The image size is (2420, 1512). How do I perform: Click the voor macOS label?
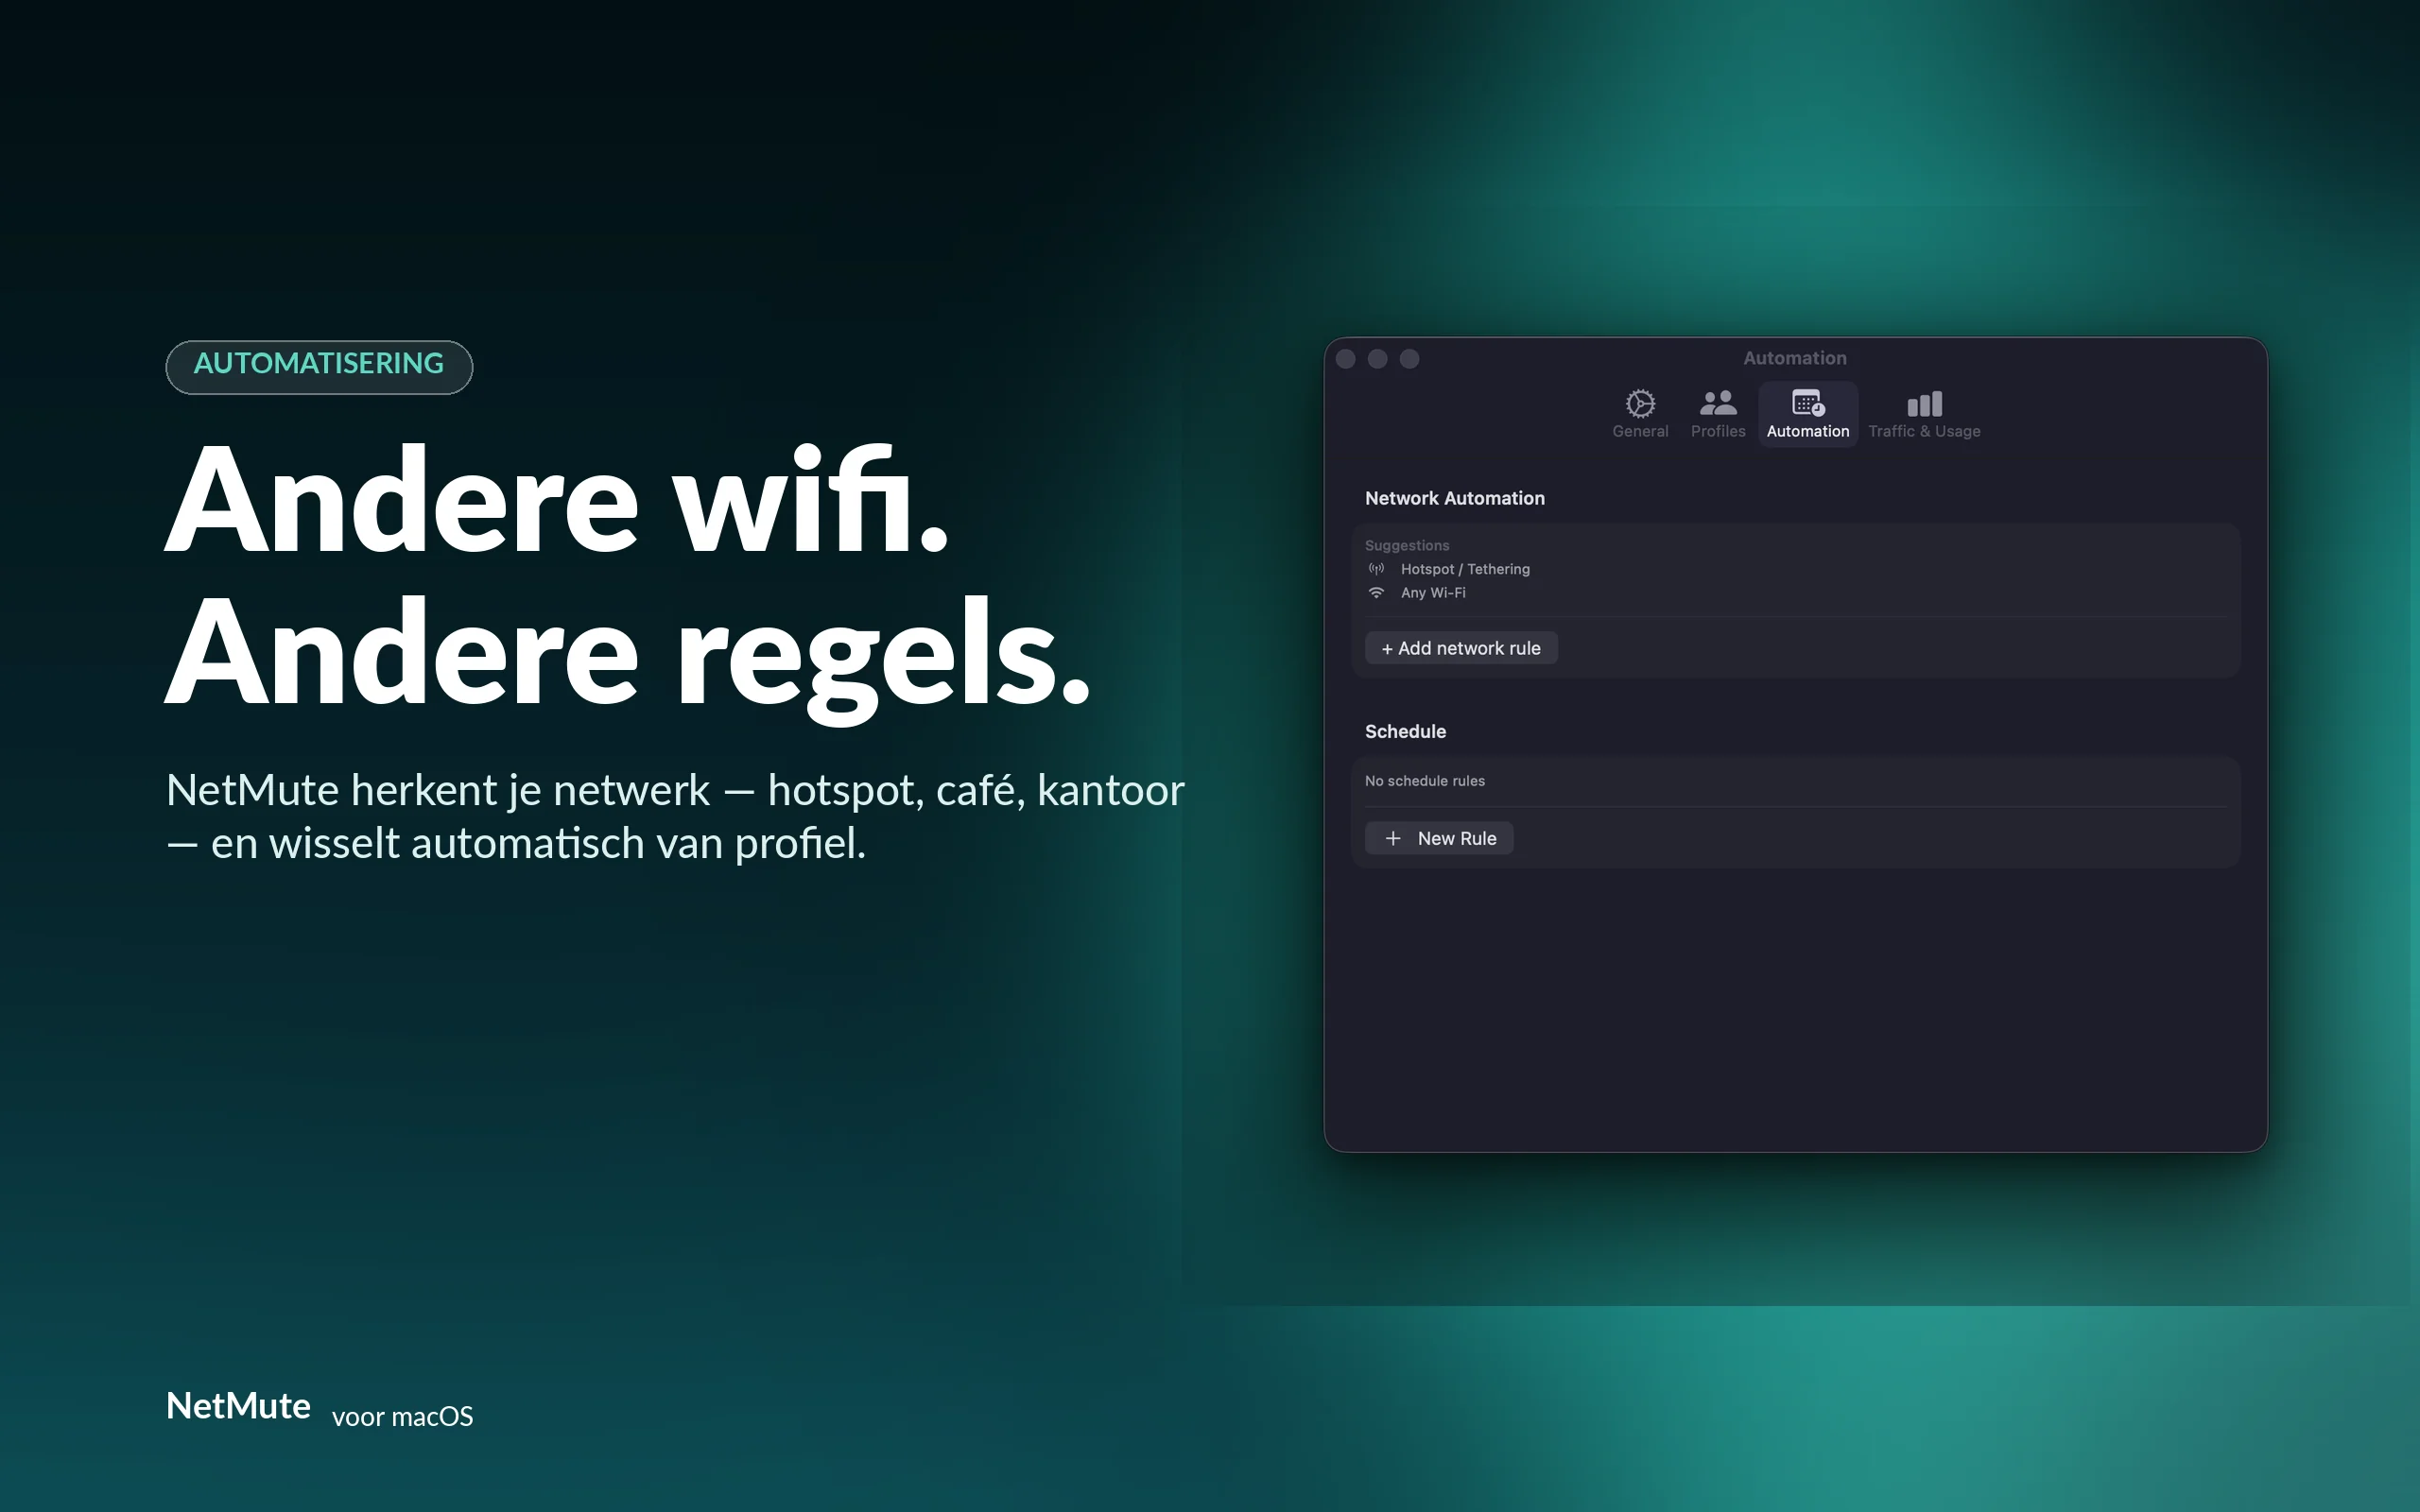402,1417
